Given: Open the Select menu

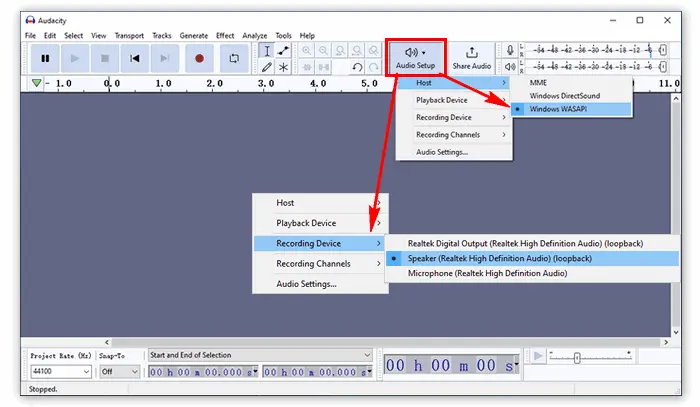Looking at the screenshot, I should click(73, 36).
